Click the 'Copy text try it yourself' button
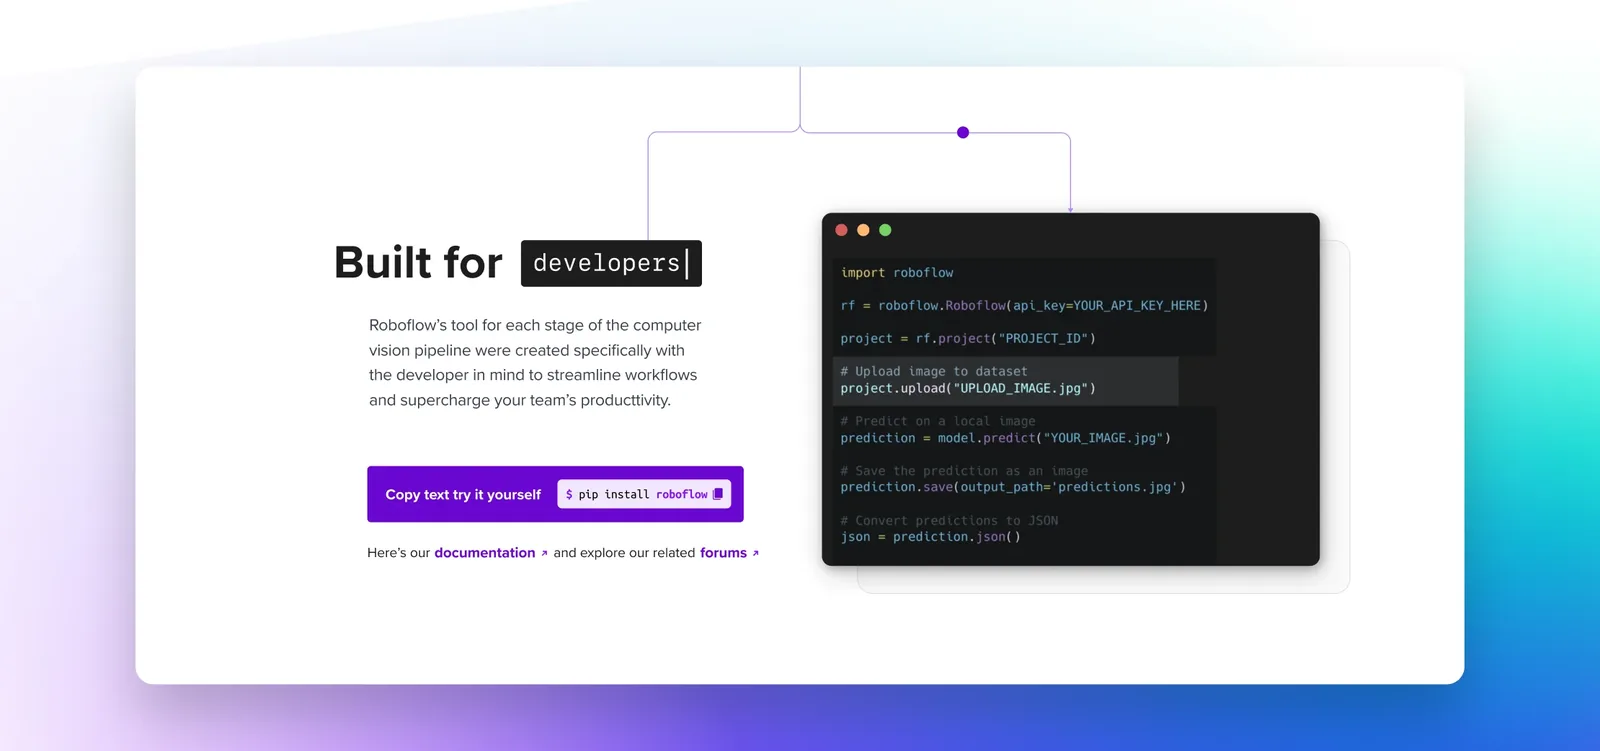This screenshot has width=1600, height=751. (x=555, y=494)
